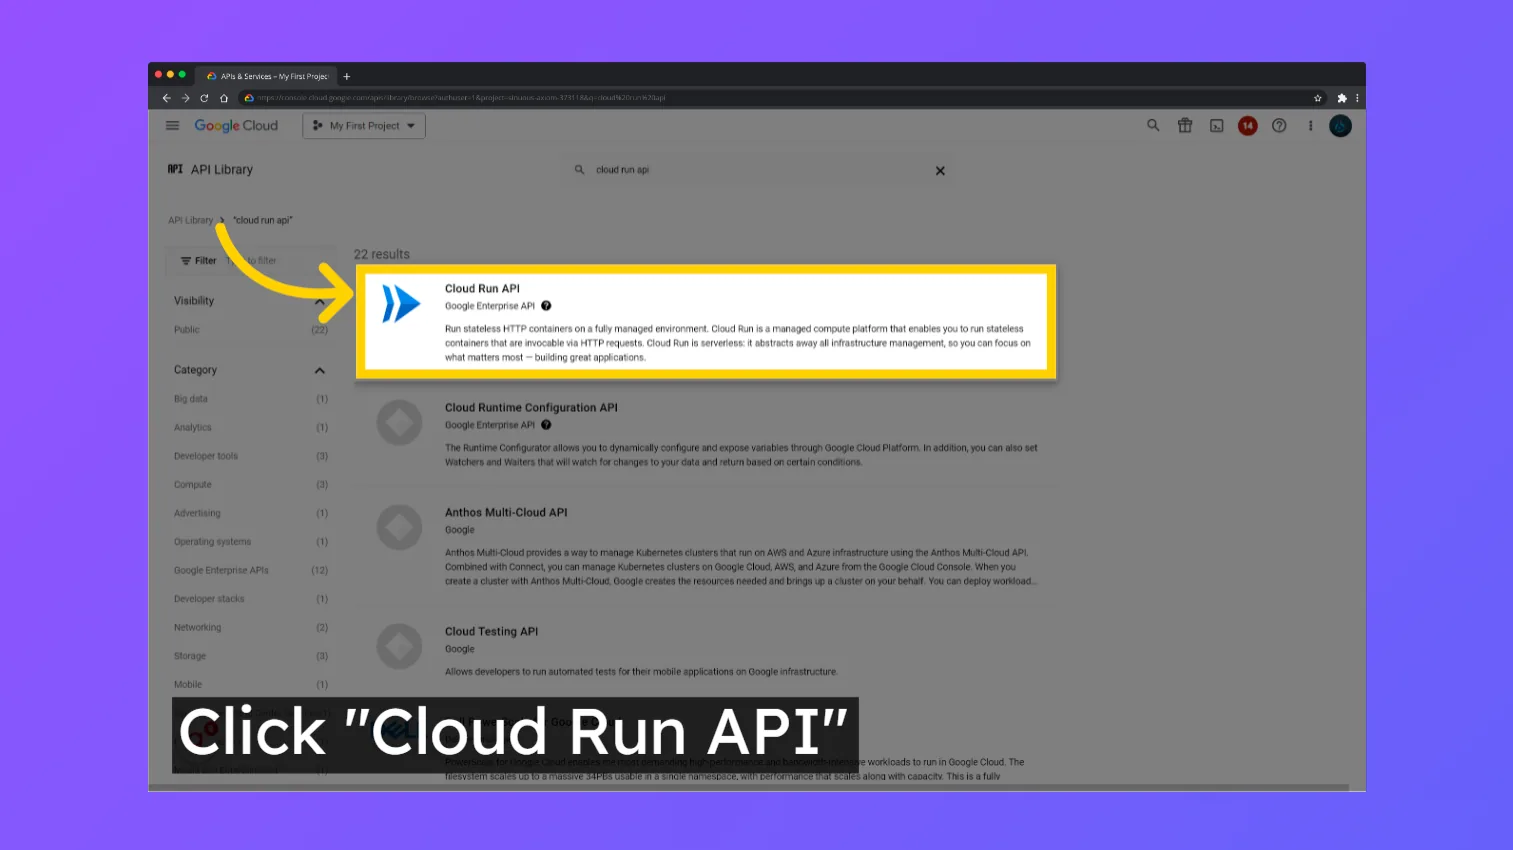Collapse the Category filter section
Image resolution: width=1513 pixels, height=850 pixels.
pos(320,371)
